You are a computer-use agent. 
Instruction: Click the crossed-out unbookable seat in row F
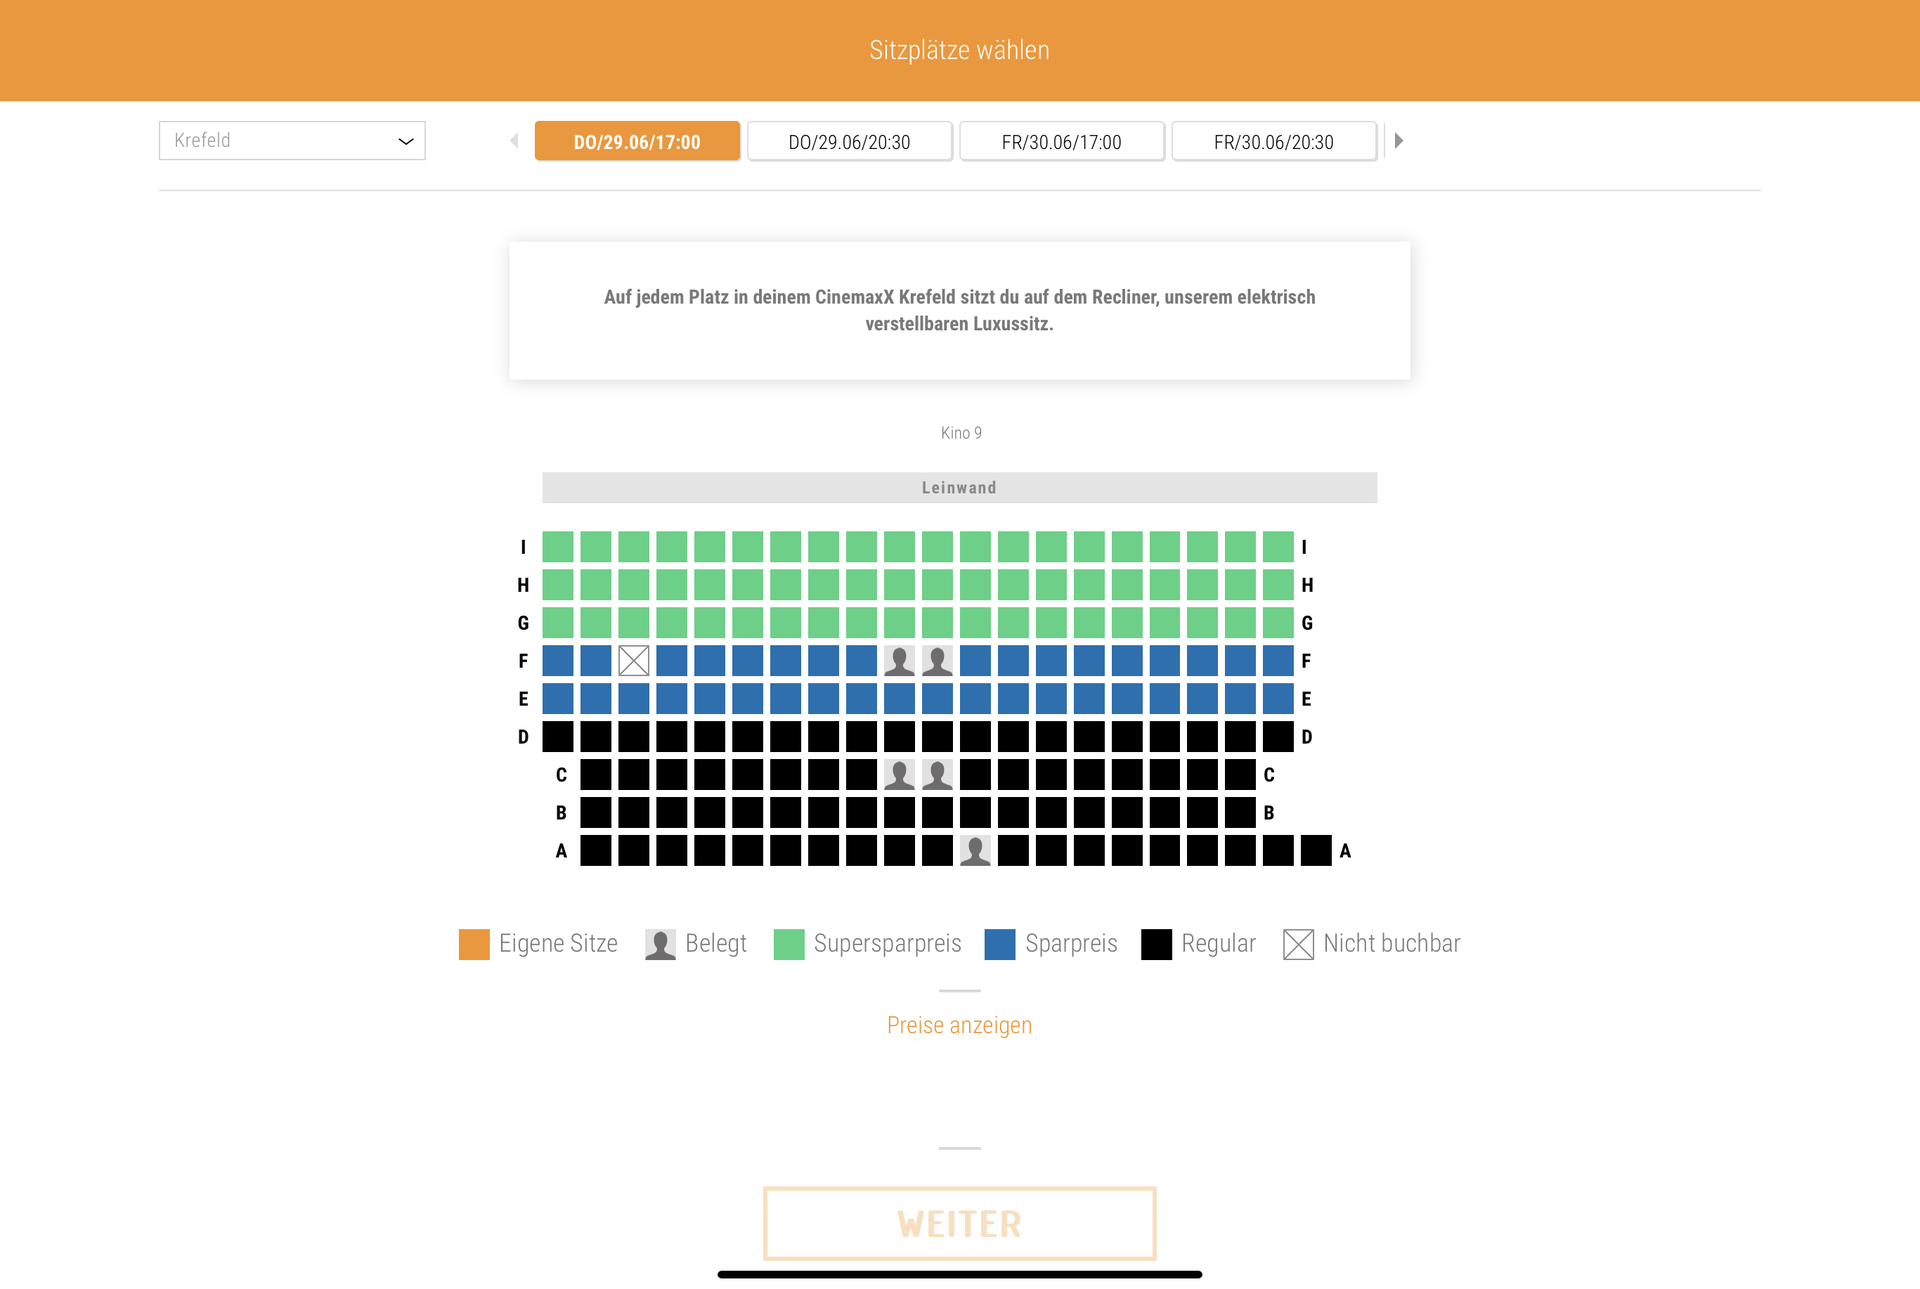(634, 661)
